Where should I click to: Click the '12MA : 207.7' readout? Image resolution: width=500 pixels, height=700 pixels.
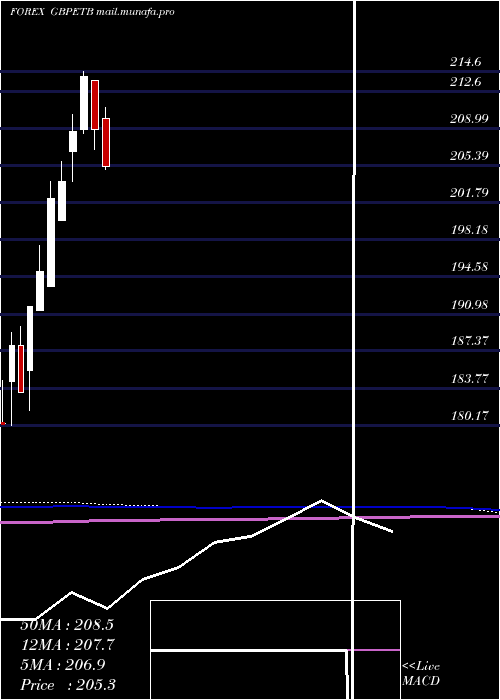[67, 645]
